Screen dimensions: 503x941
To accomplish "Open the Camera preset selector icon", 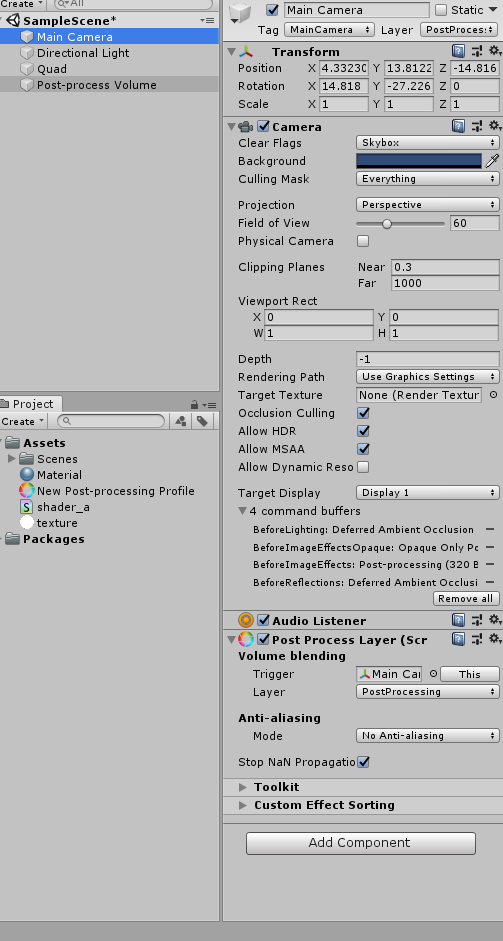I will (477, 126).
